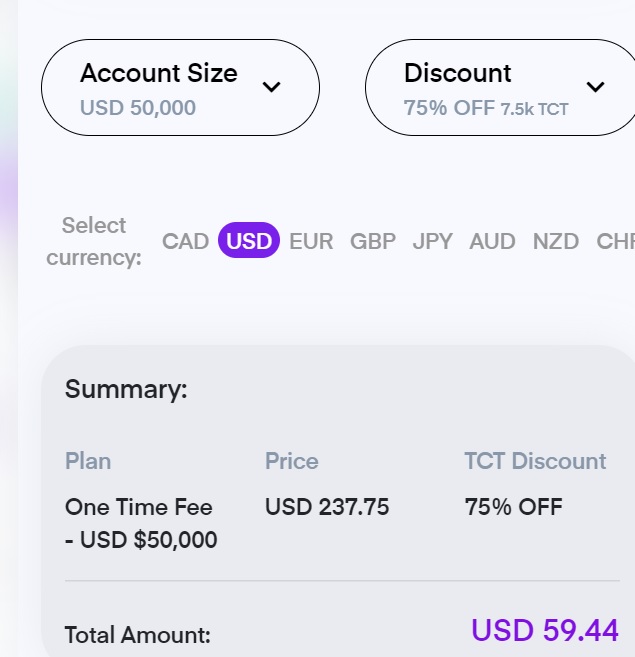Click the Summary heading
635x657 pixels.
click(x=126, y=389)
